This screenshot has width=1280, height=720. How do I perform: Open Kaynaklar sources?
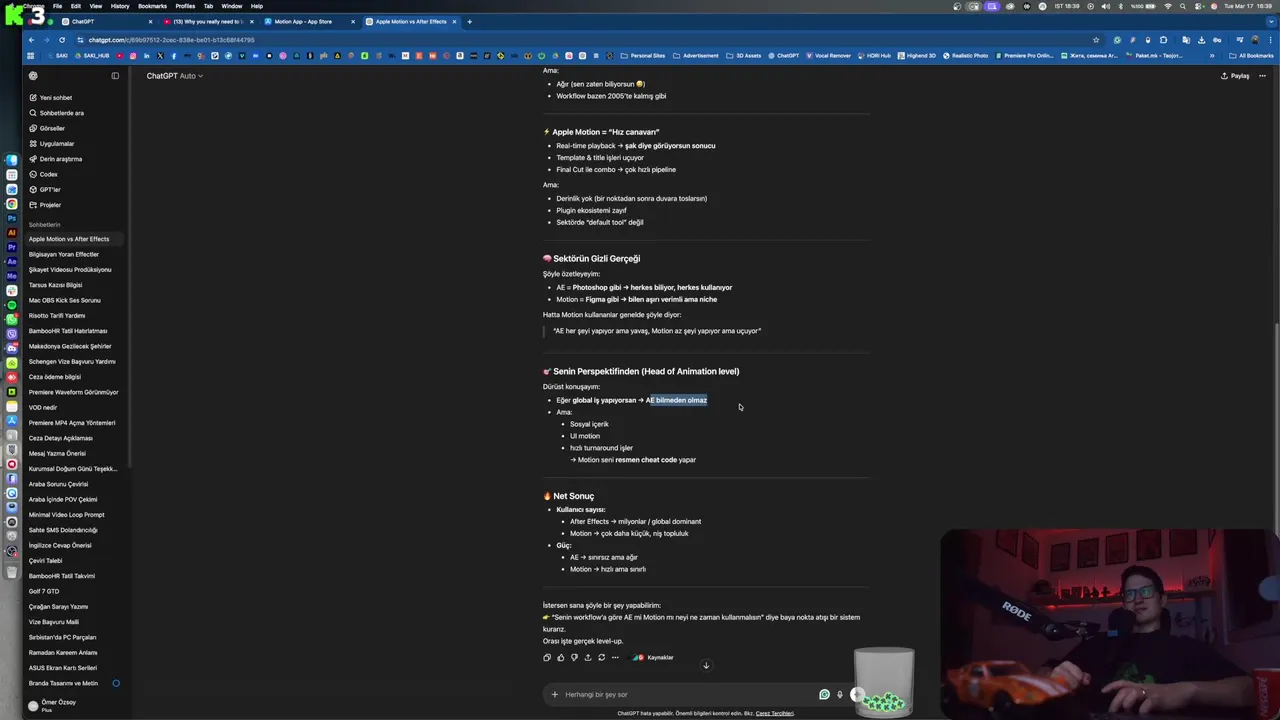pyautogui.click(x=653, y=657)
